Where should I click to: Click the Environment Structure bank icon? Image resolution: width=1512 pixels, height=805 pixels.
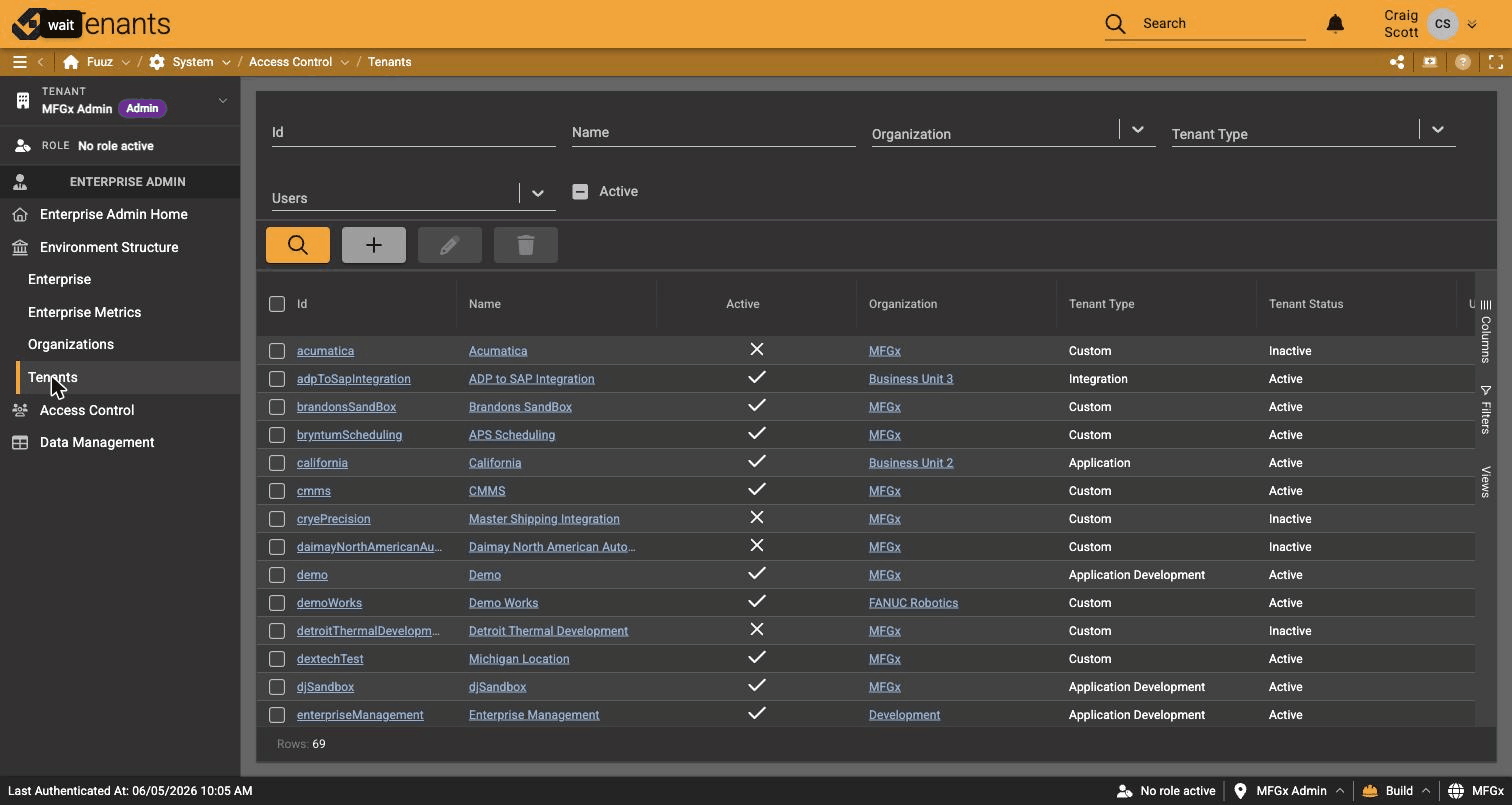tap(20, 247)
